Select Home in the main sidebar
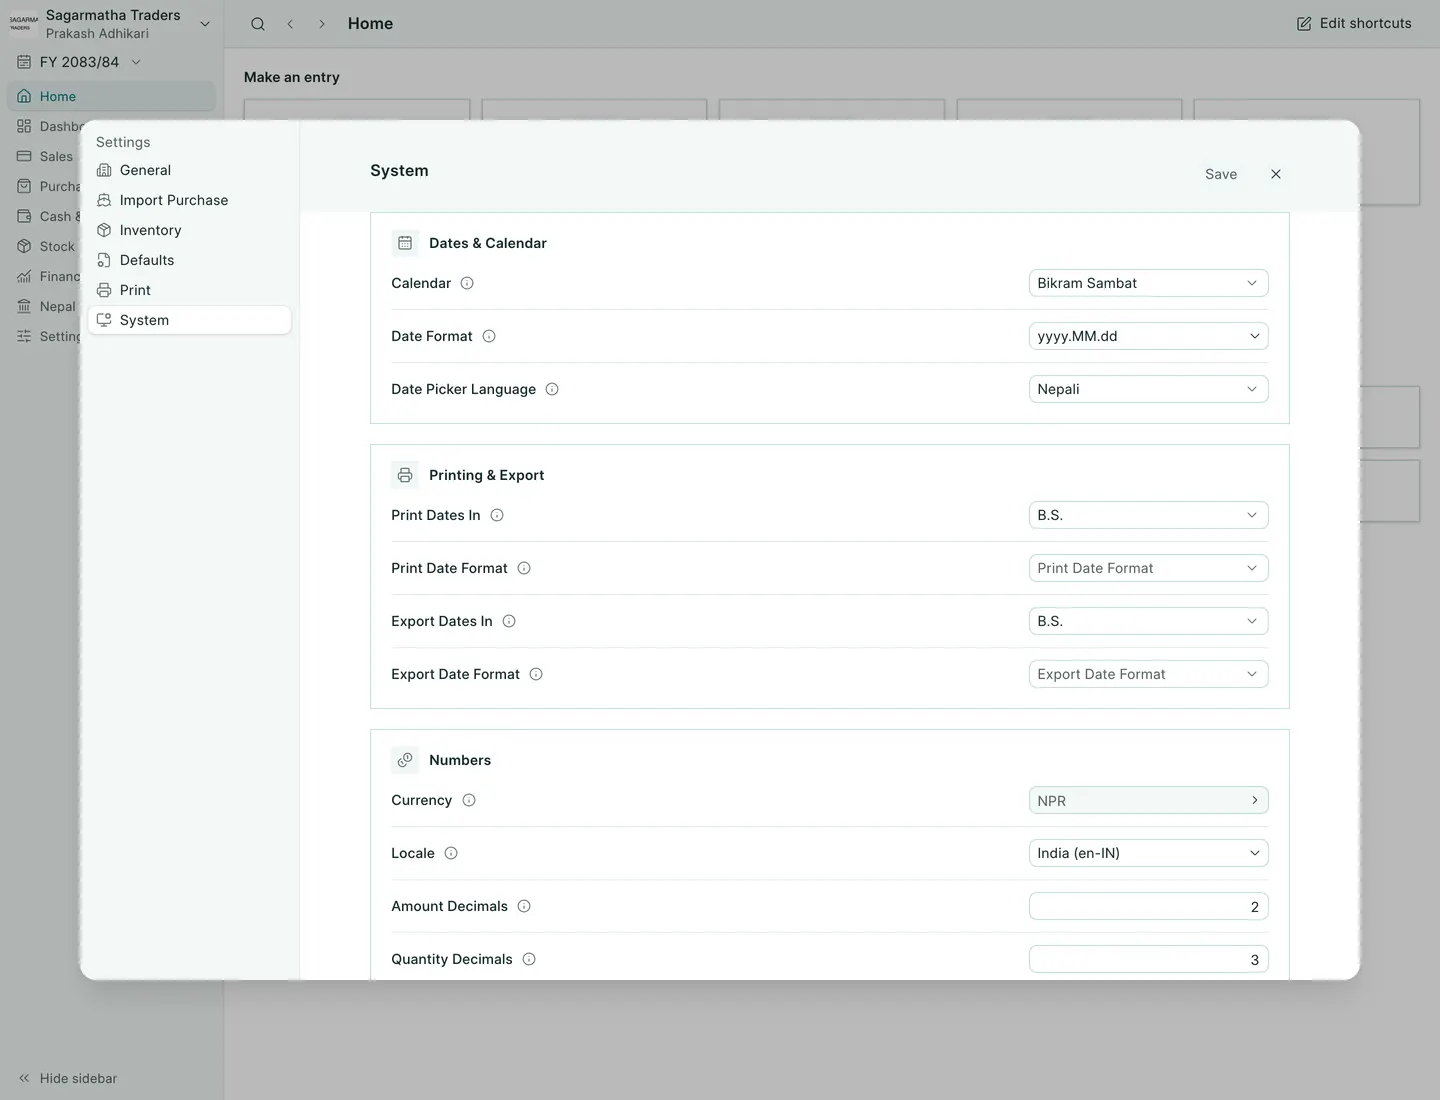 point(111,96)
